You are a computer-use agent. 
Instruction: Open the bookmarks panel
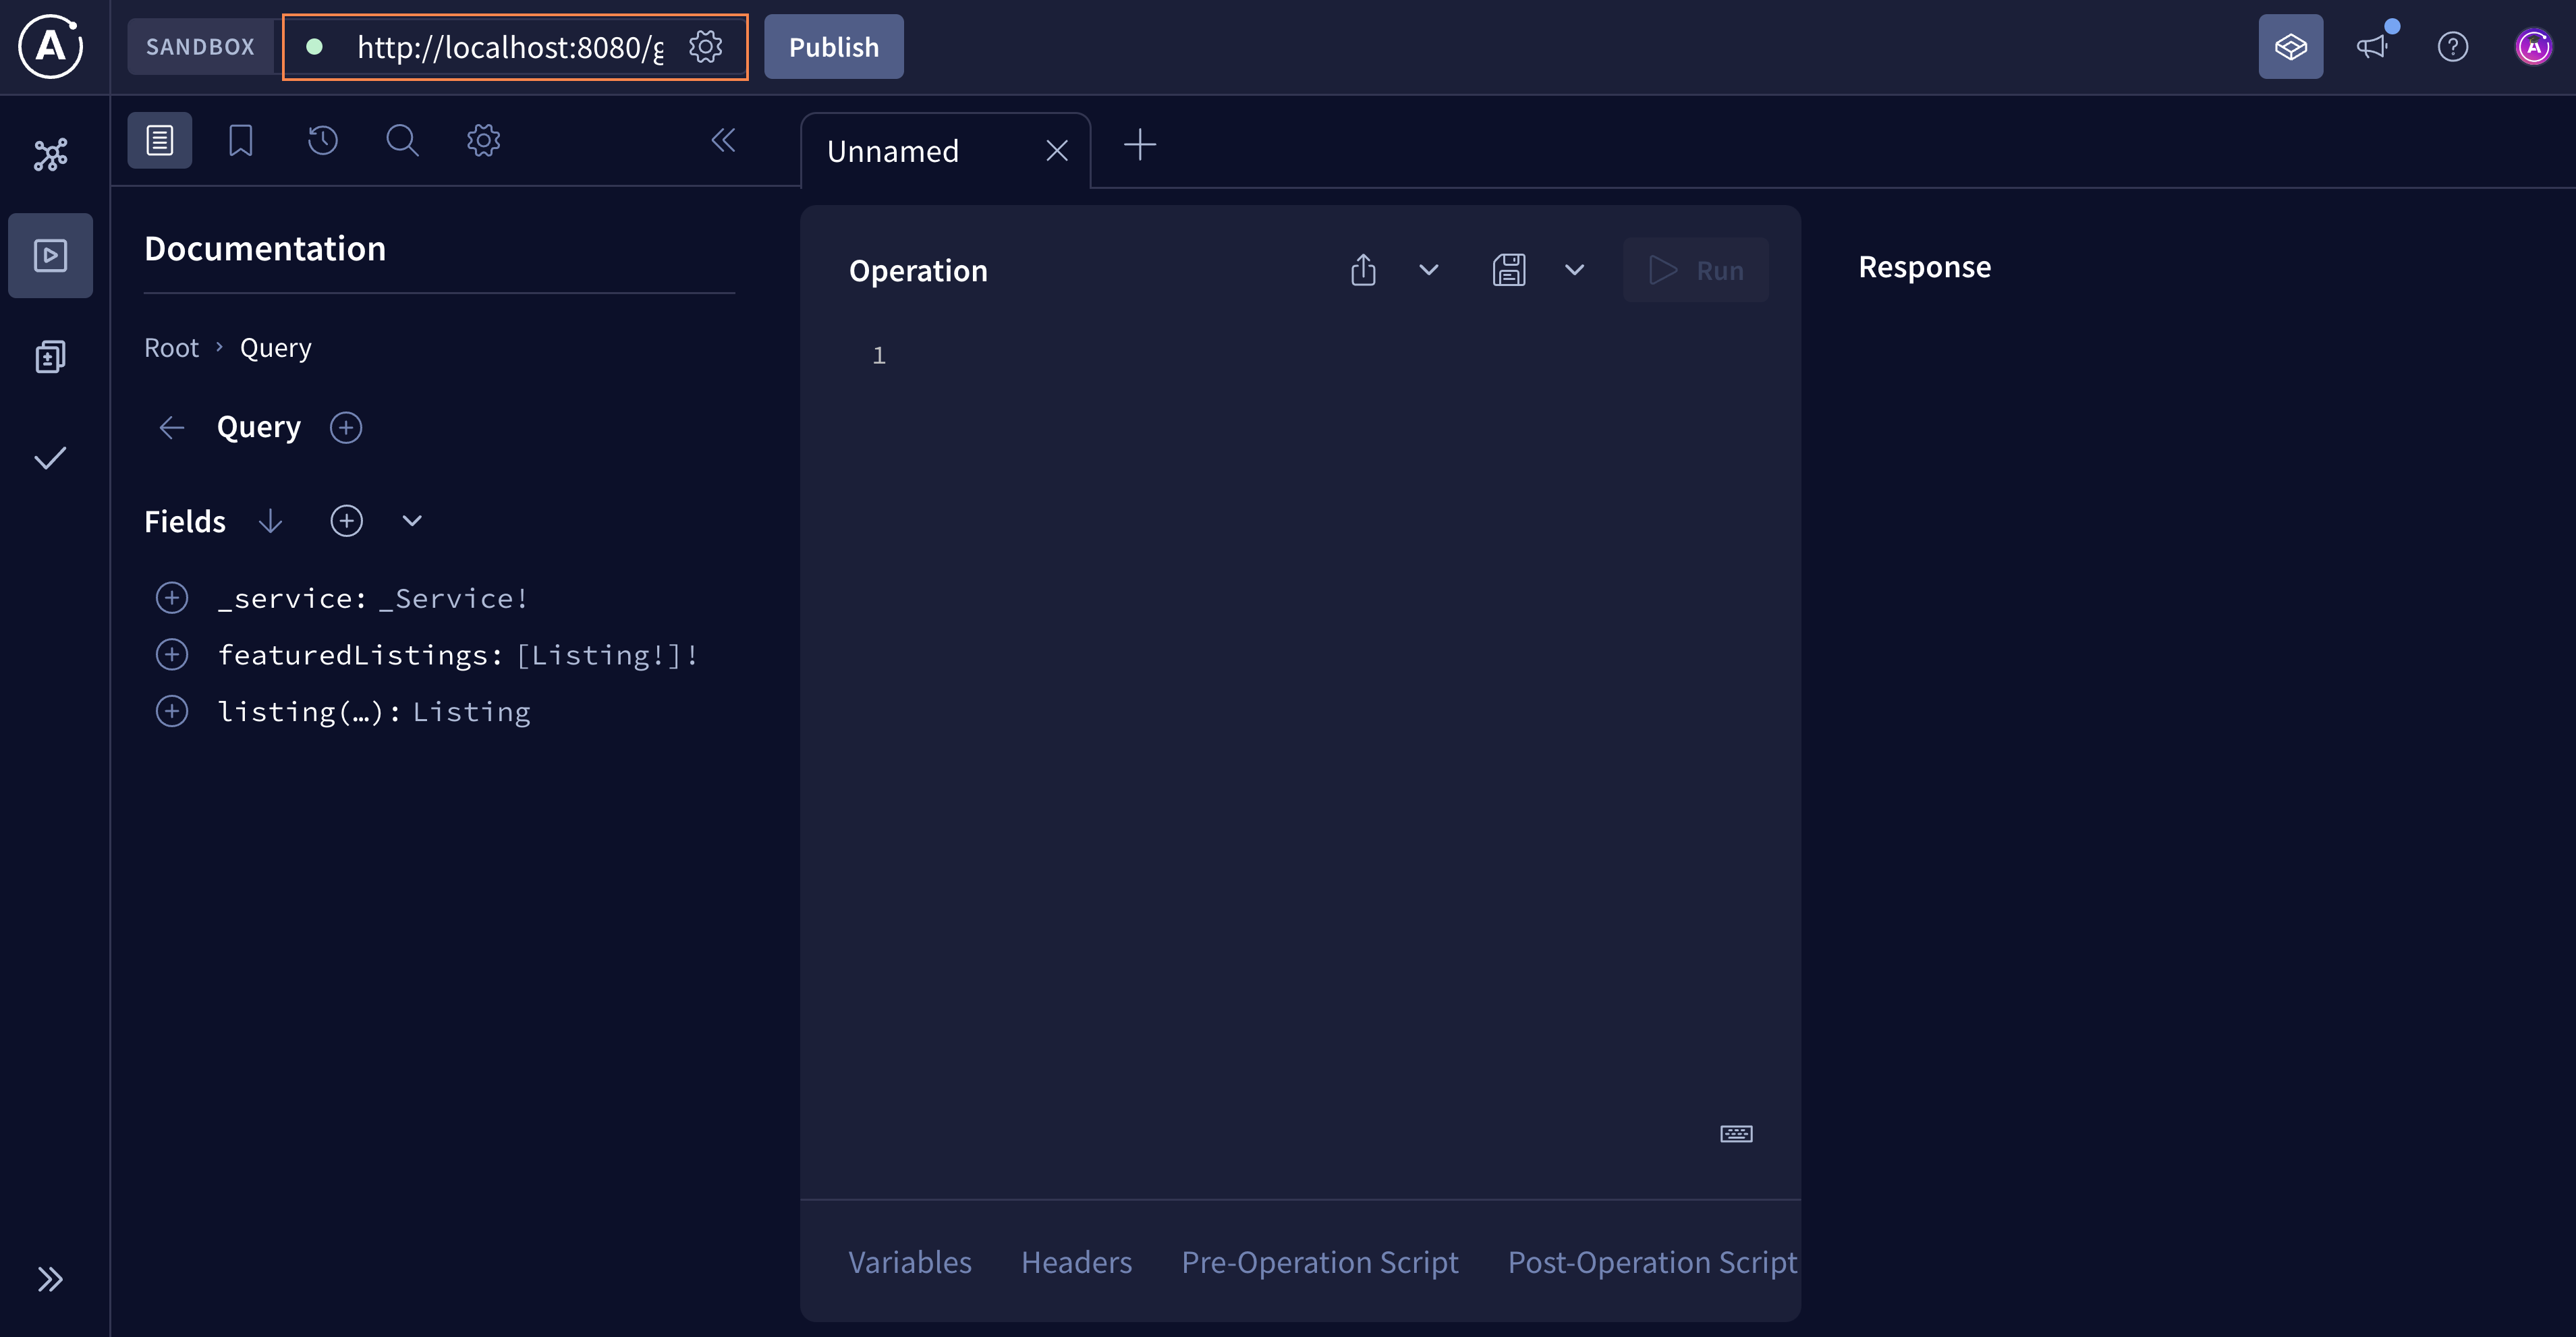pos(240,140)
